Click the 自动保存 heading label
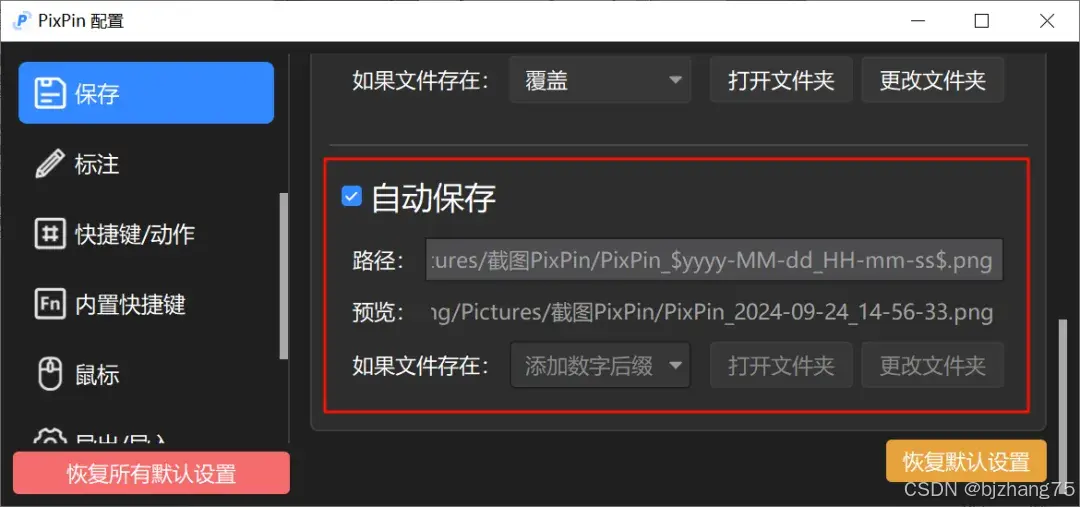 click(433, 198)
